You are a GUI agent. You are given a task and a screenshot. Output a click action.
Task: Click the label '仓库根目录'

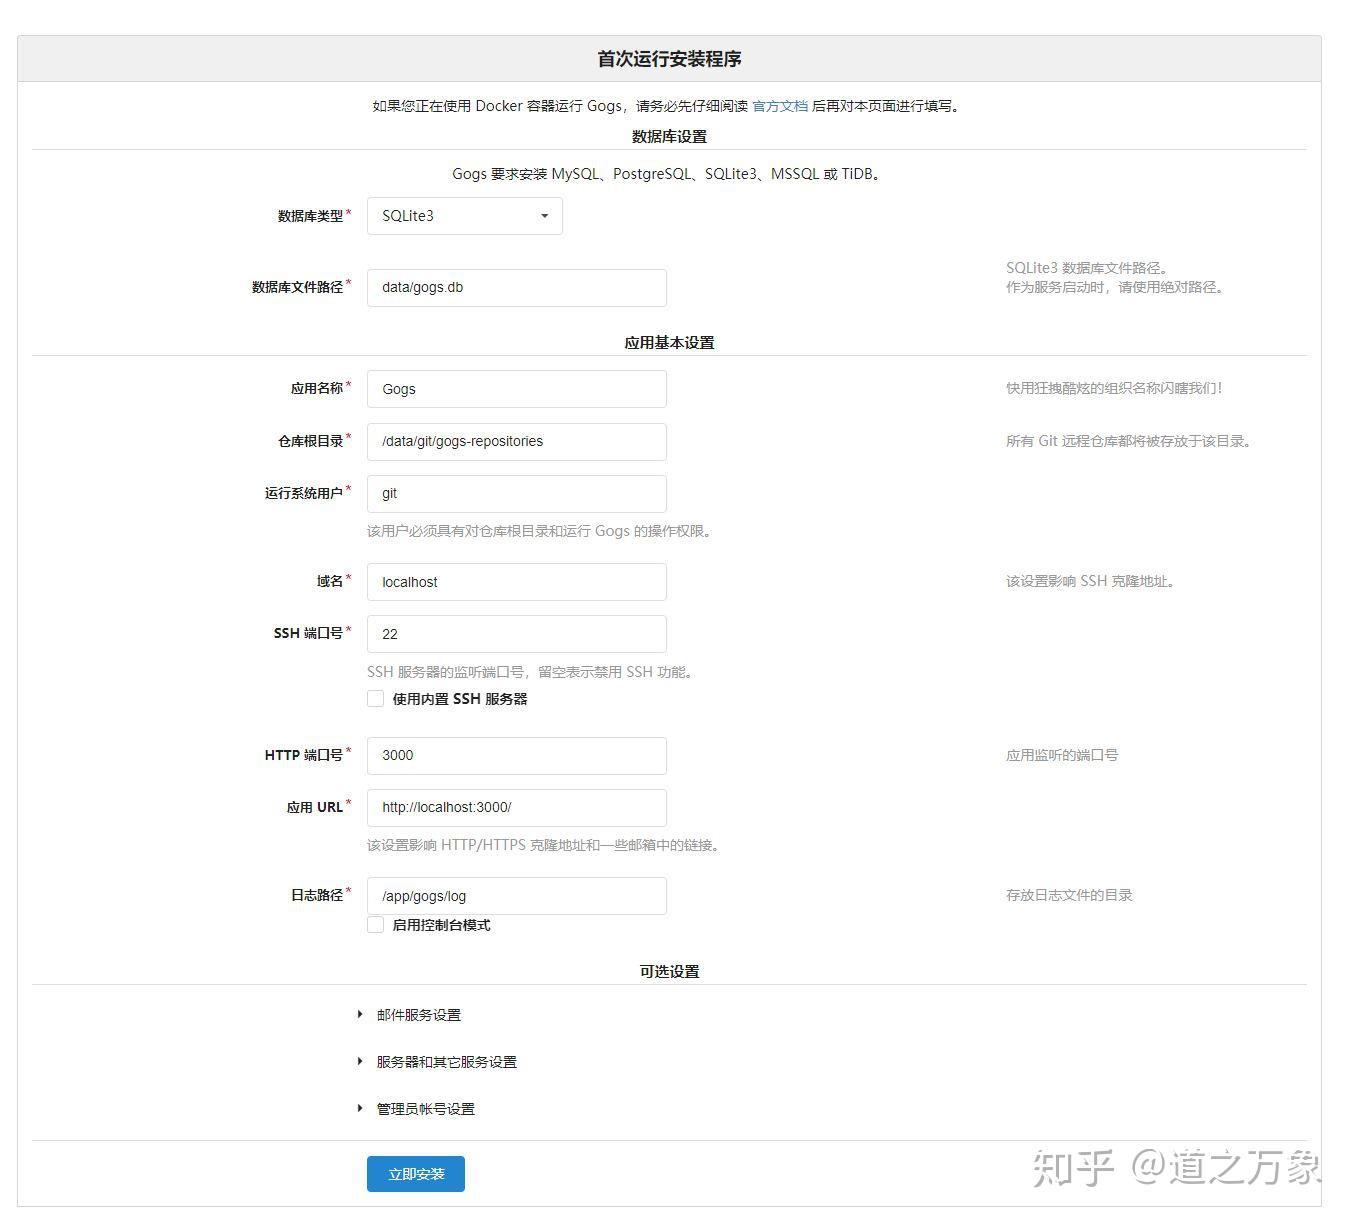[310, 441]
